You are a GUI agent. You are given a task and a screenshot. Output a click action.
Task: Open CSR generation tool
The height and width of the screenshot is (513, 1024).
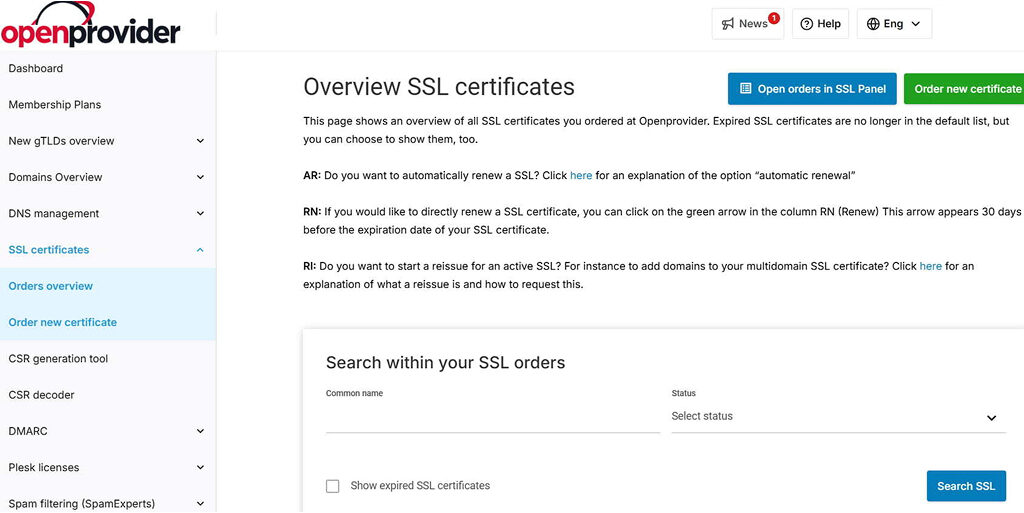click(x=58, y=358)
